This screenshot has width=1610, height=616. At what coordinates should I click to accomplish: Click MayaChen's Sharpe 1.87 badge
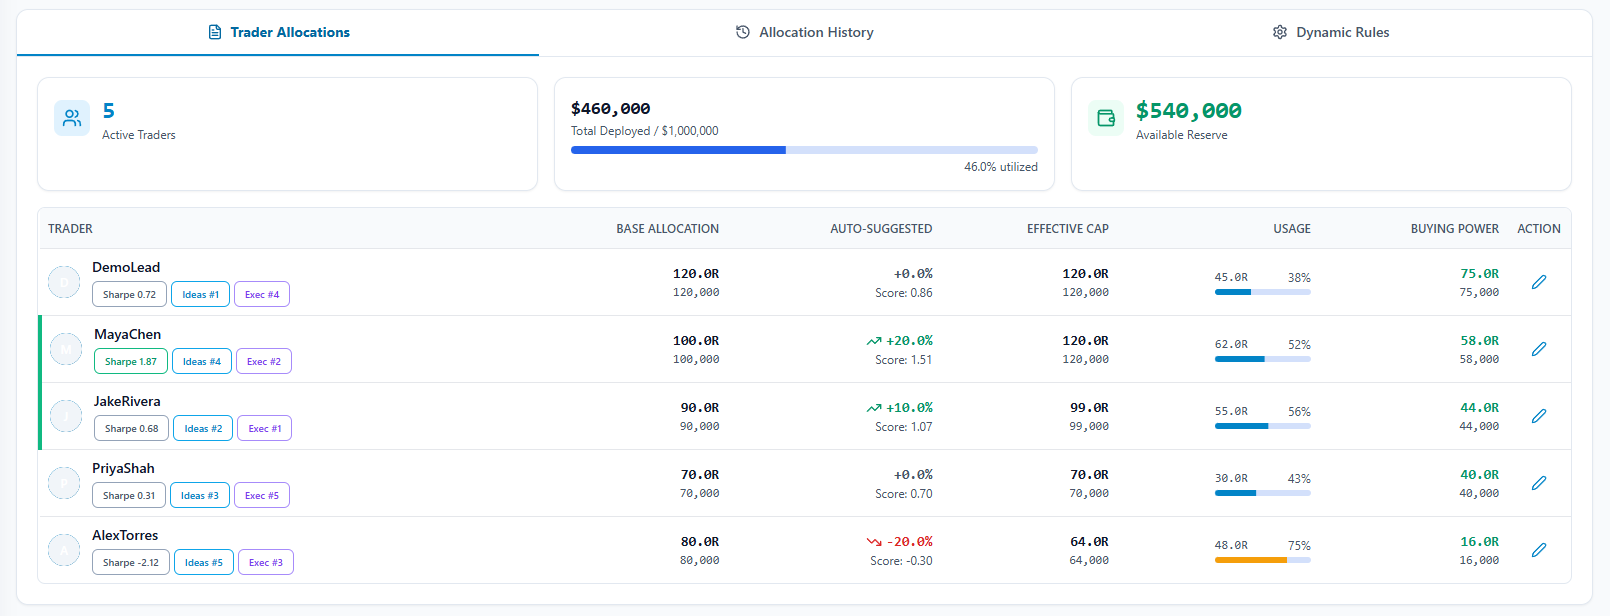point(131,362)
